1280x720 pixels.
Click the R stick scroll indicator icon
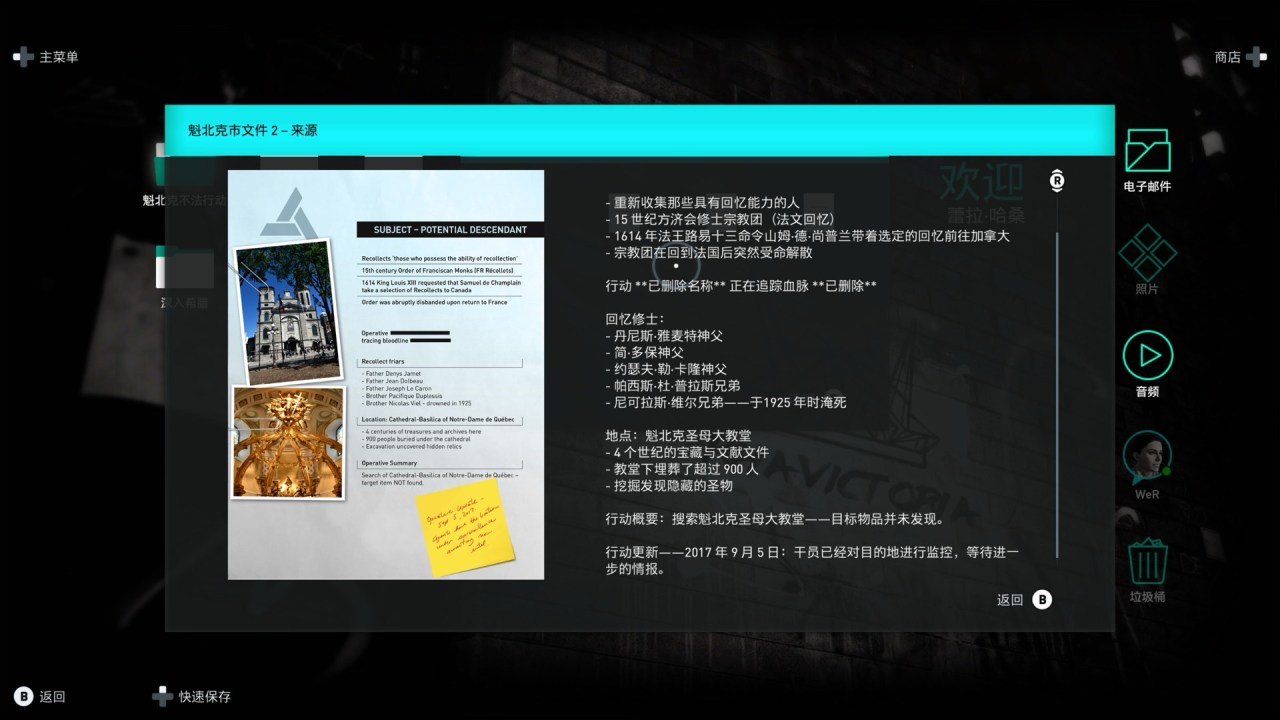(x=1057, y=180)
